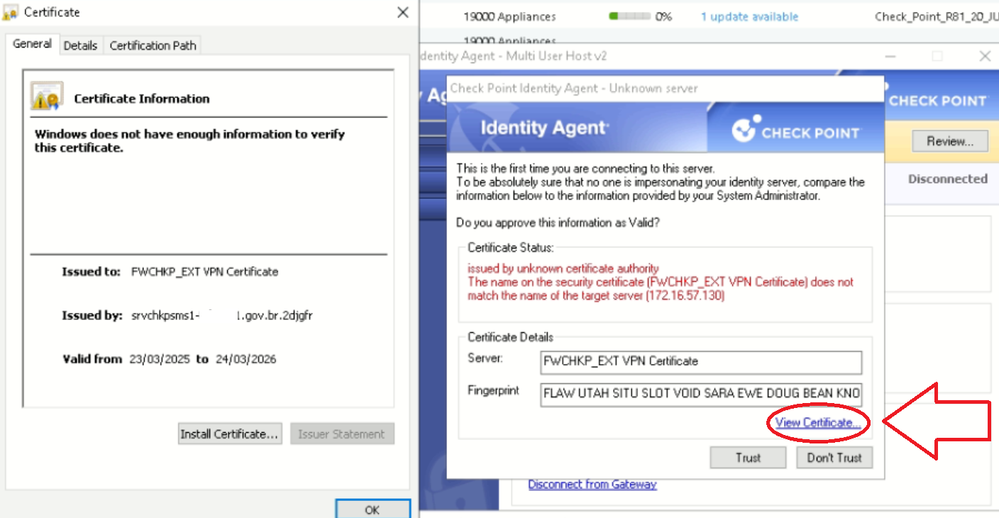The image size is (999, 518).
Task: Minimize the Multi User Host window
Action: tap(888, 56)
